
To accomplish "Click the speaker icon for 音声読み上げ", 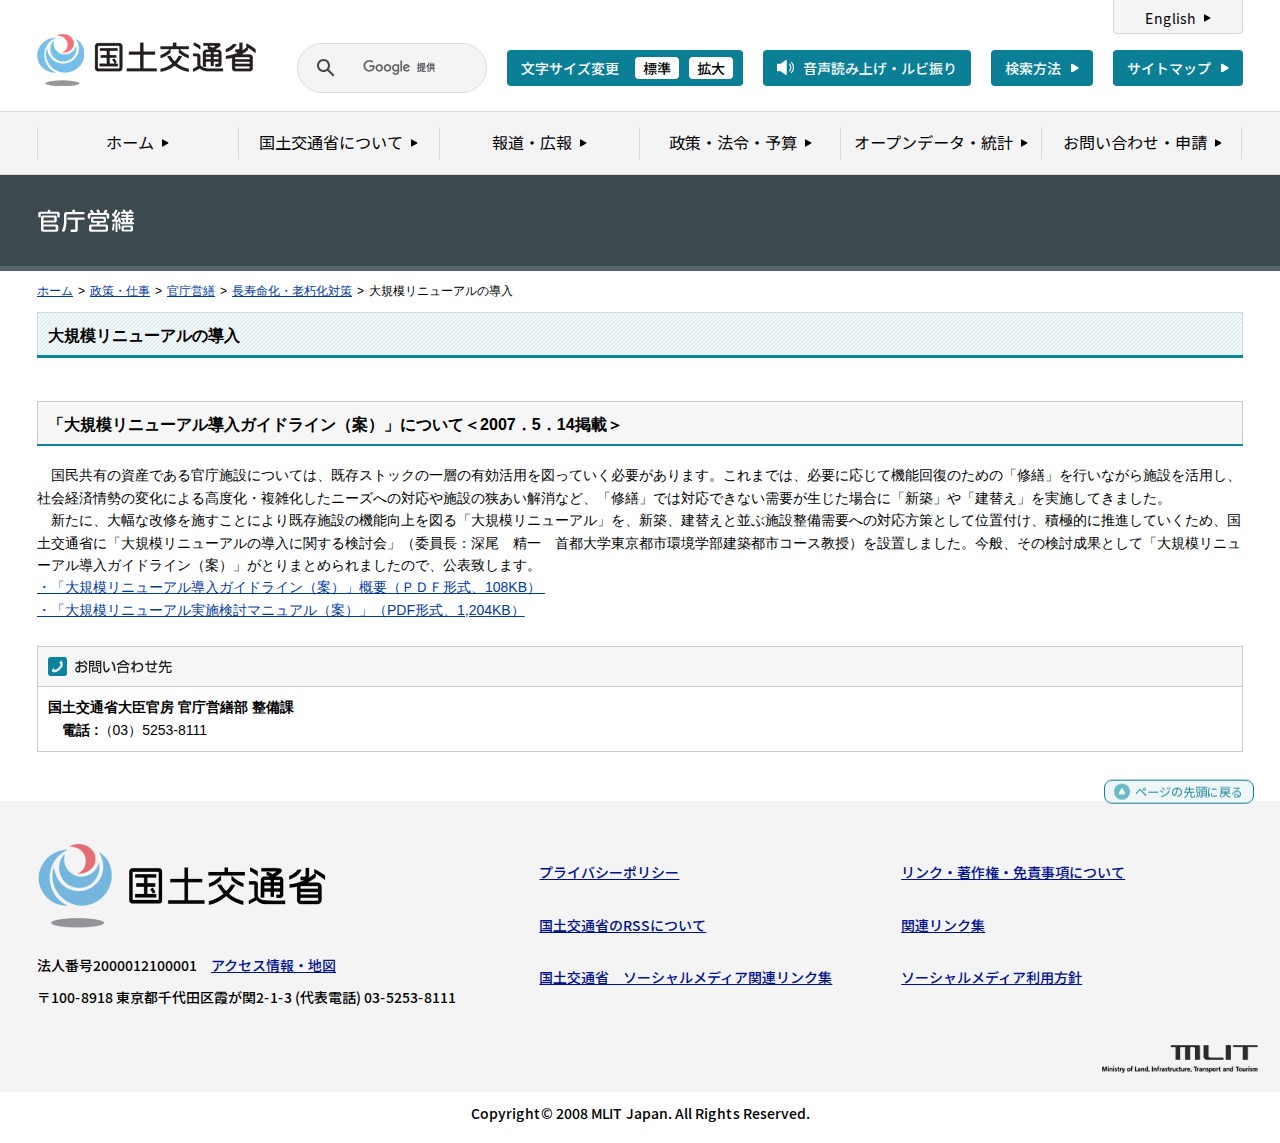I will [x=785, y=68].
